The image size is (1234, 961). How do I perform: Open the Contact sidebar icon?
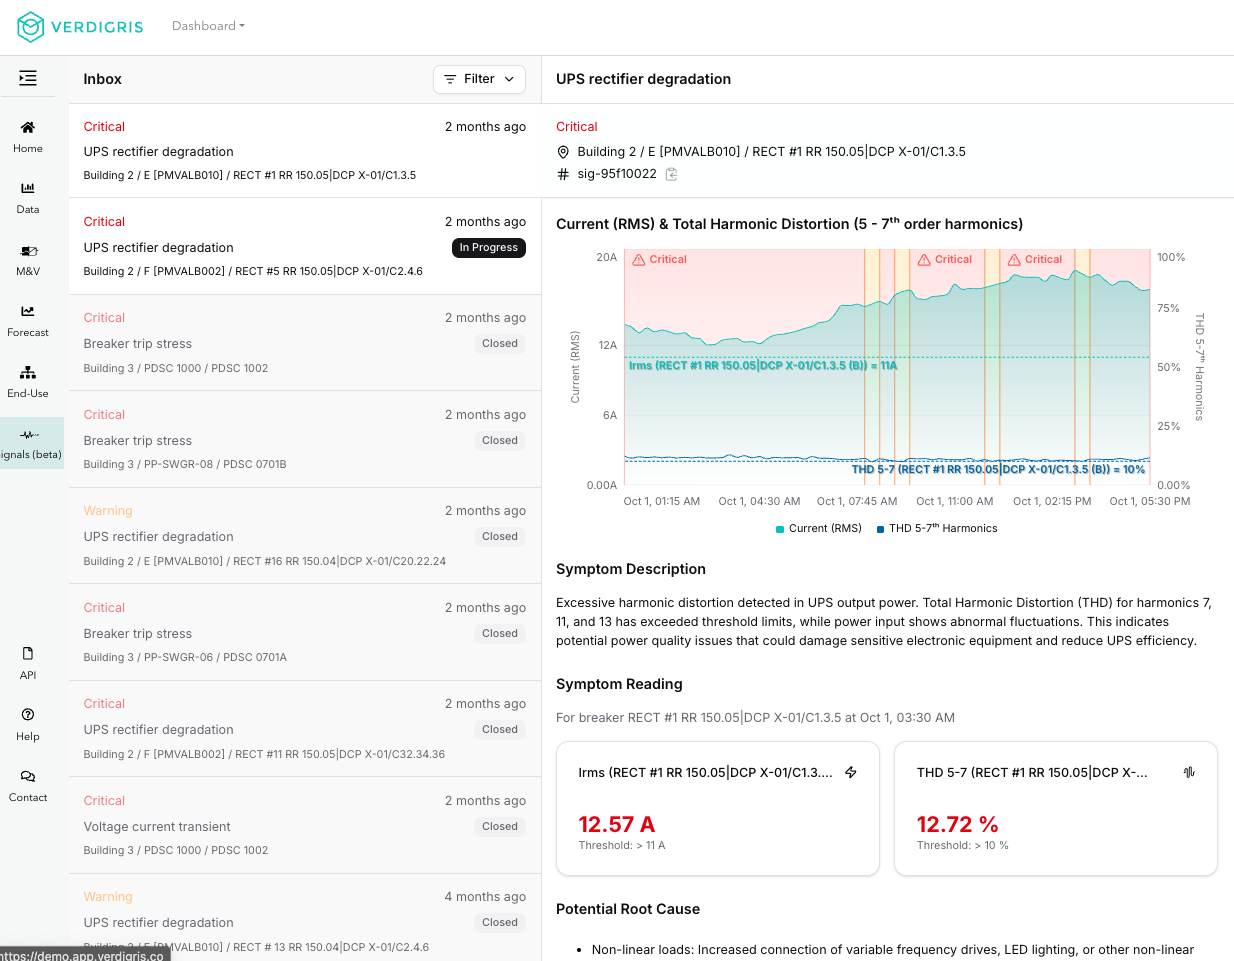click(28, 776)
